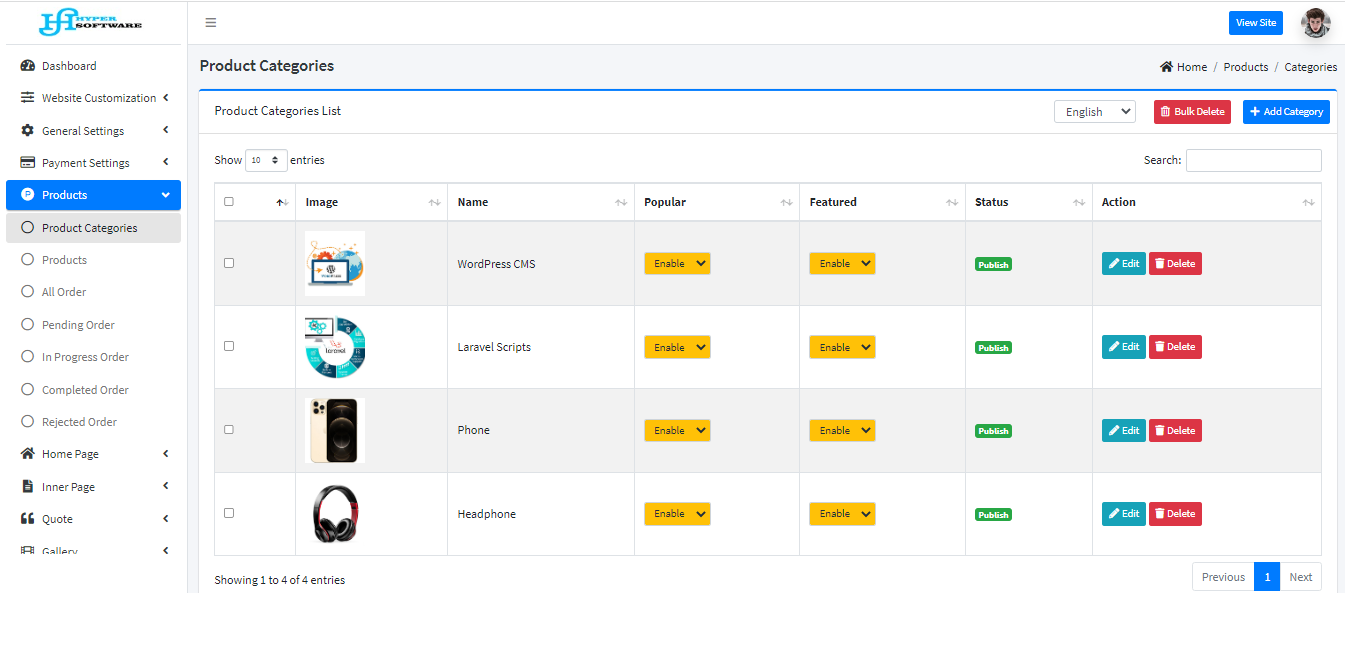
Task: Tick the select-all header checkbox
Action: (x=229, y=202)
